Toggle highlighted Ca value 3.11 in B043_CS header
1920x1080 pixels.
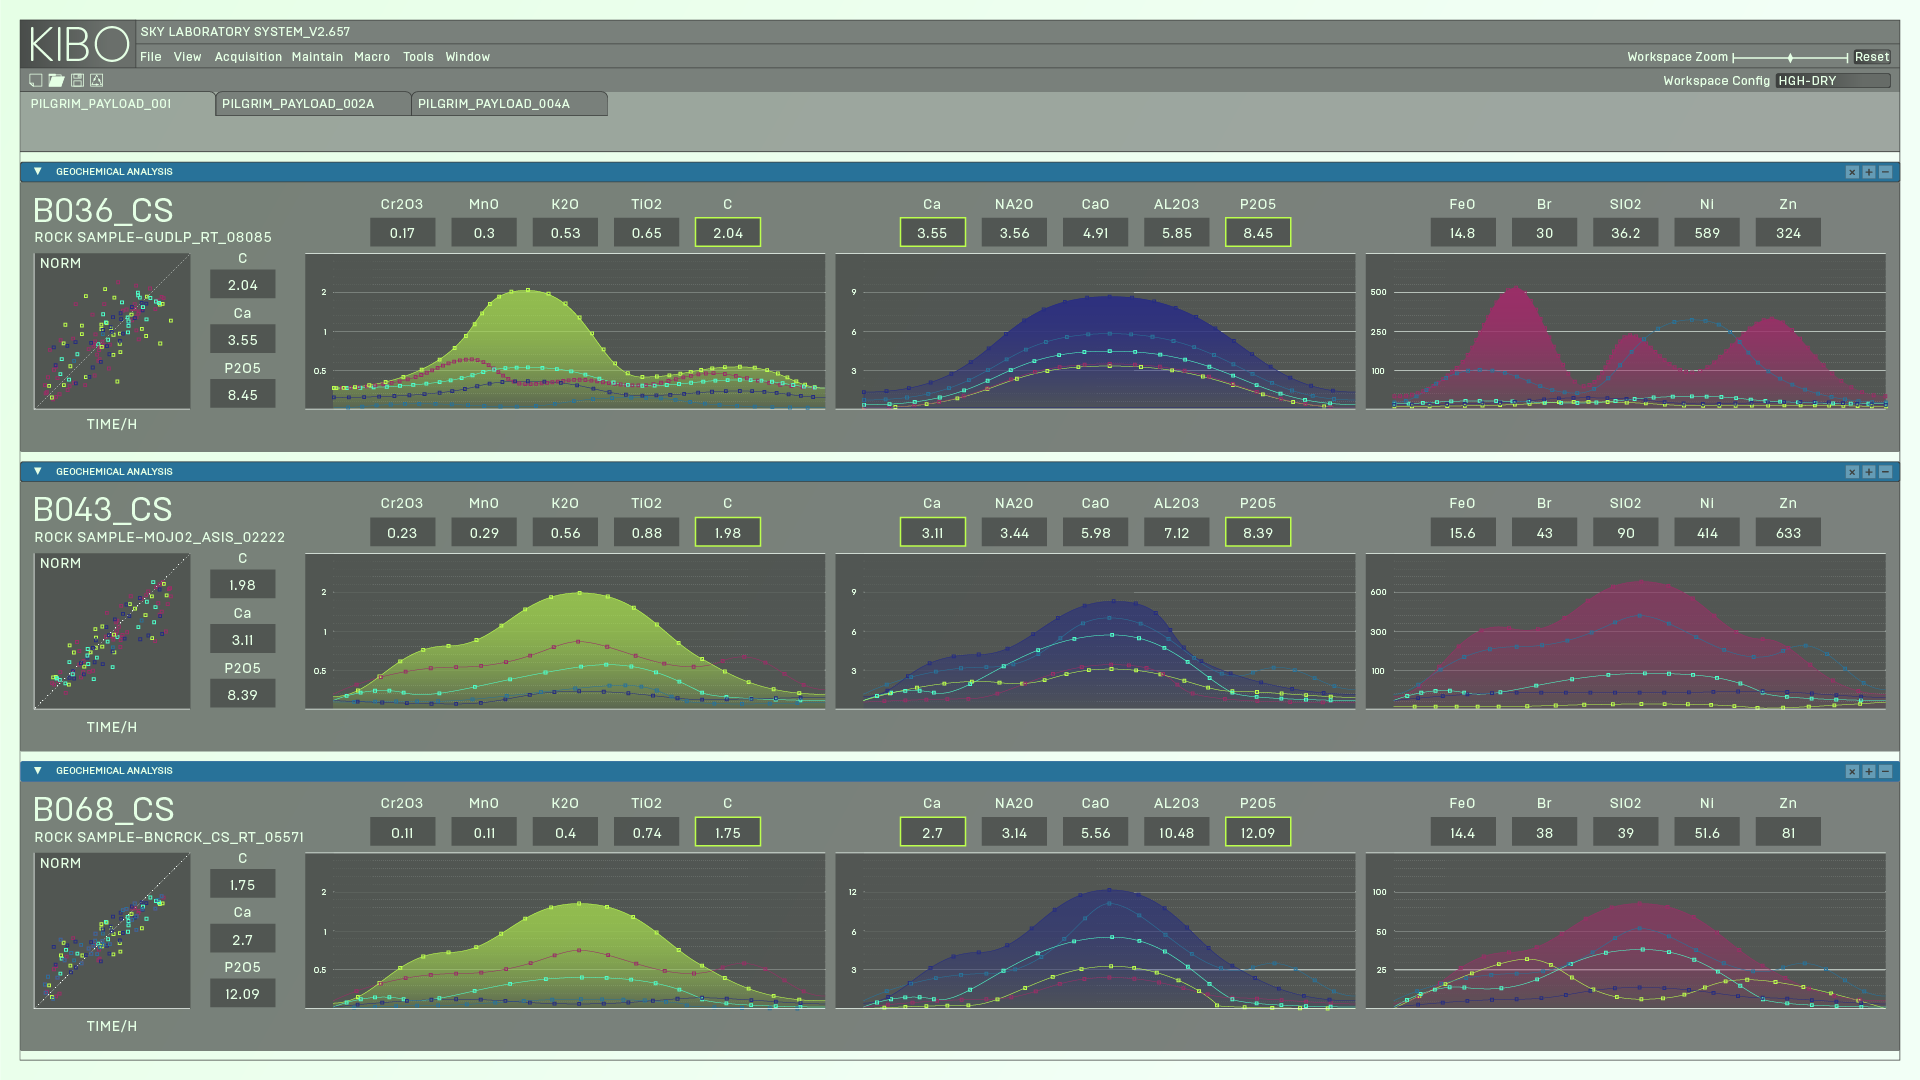932,533
